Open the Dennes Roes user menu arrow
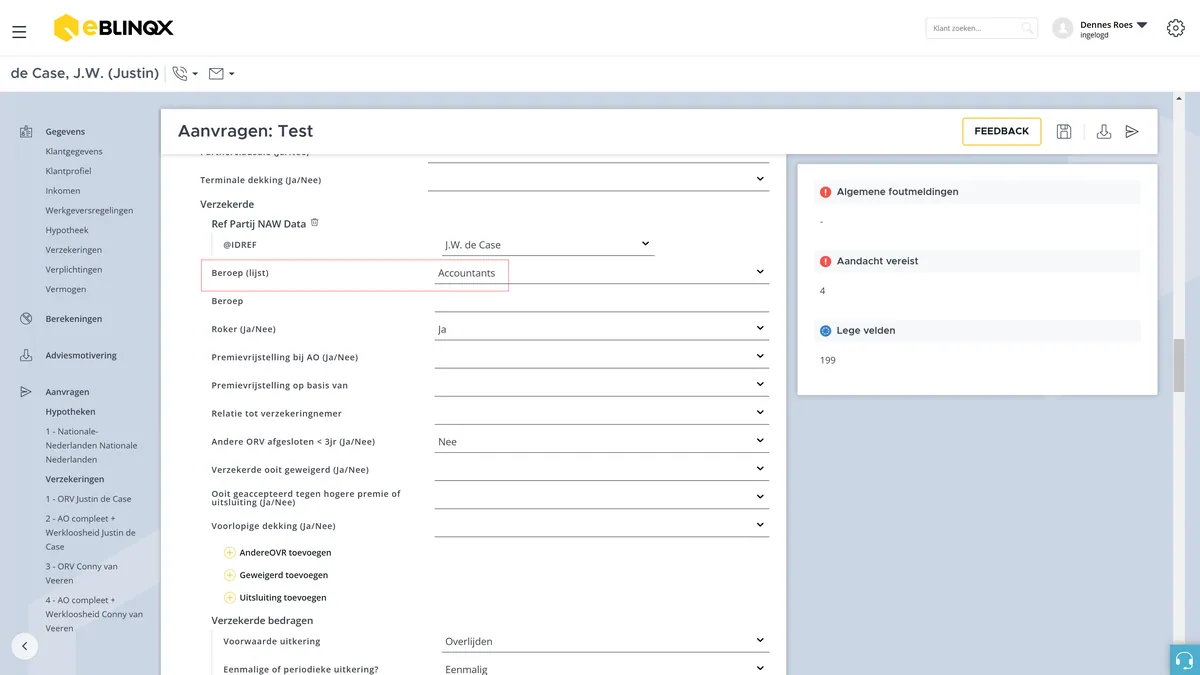Screen dimensions: 1200x675 (1142, 25)
